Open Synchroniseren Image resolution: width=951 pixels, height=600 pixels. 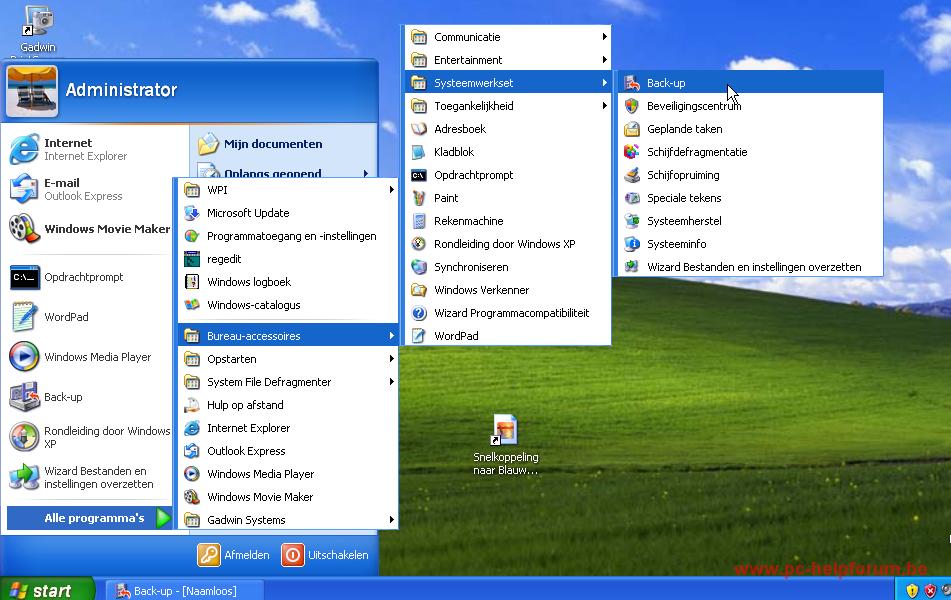(x=508, y=268)
